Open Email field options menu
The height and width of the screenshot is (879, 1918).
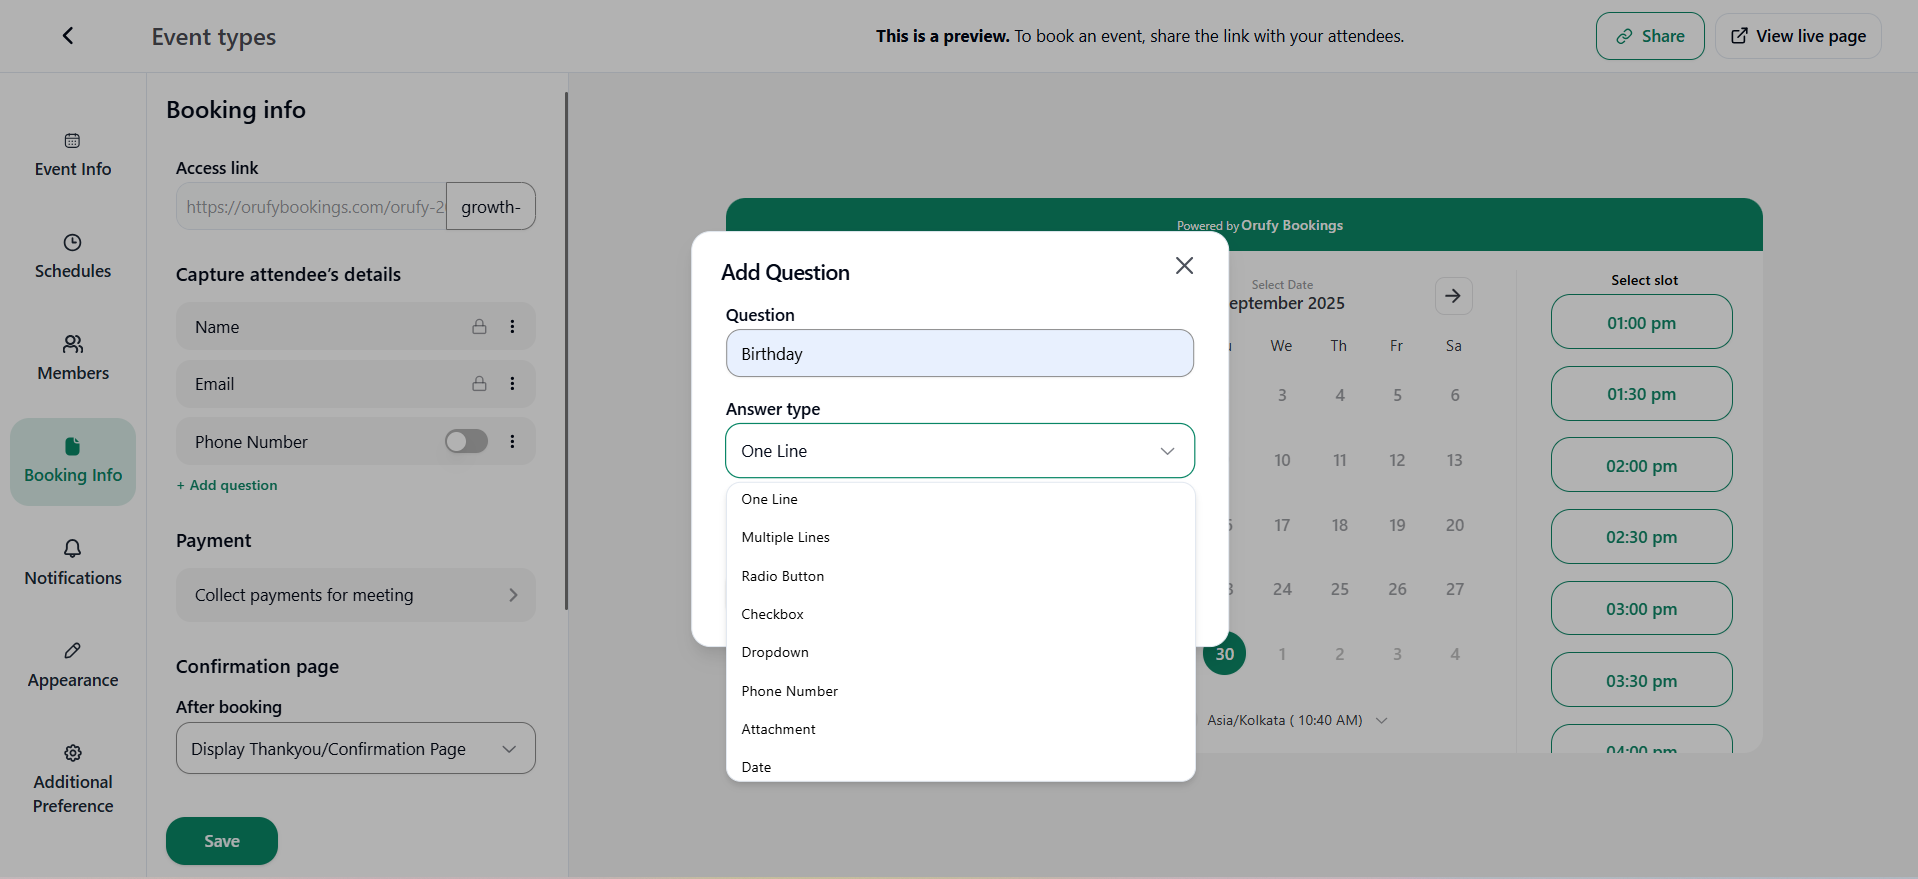coord(512,384)
